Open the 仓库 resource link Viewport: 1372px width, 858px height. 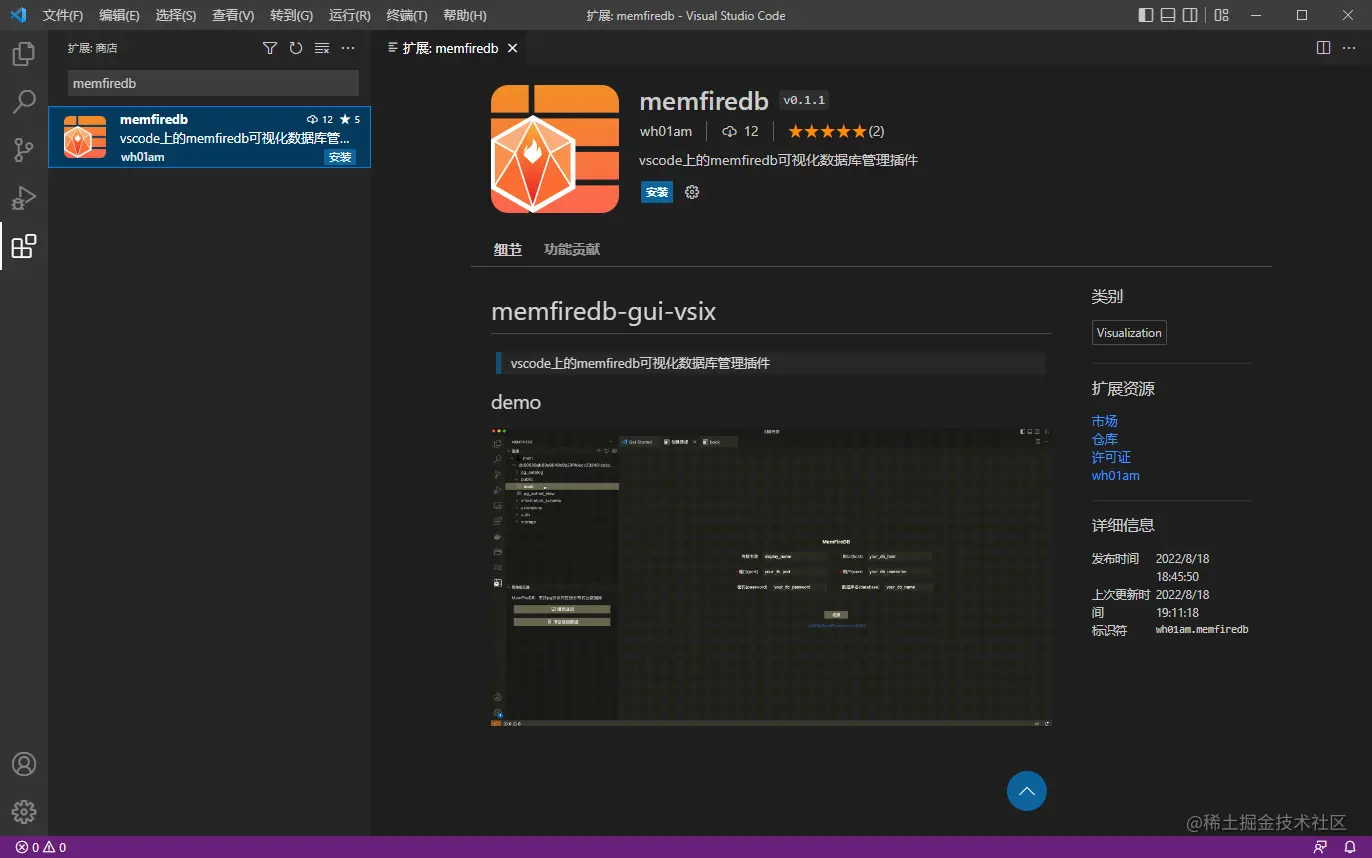tap(1105, 439)
